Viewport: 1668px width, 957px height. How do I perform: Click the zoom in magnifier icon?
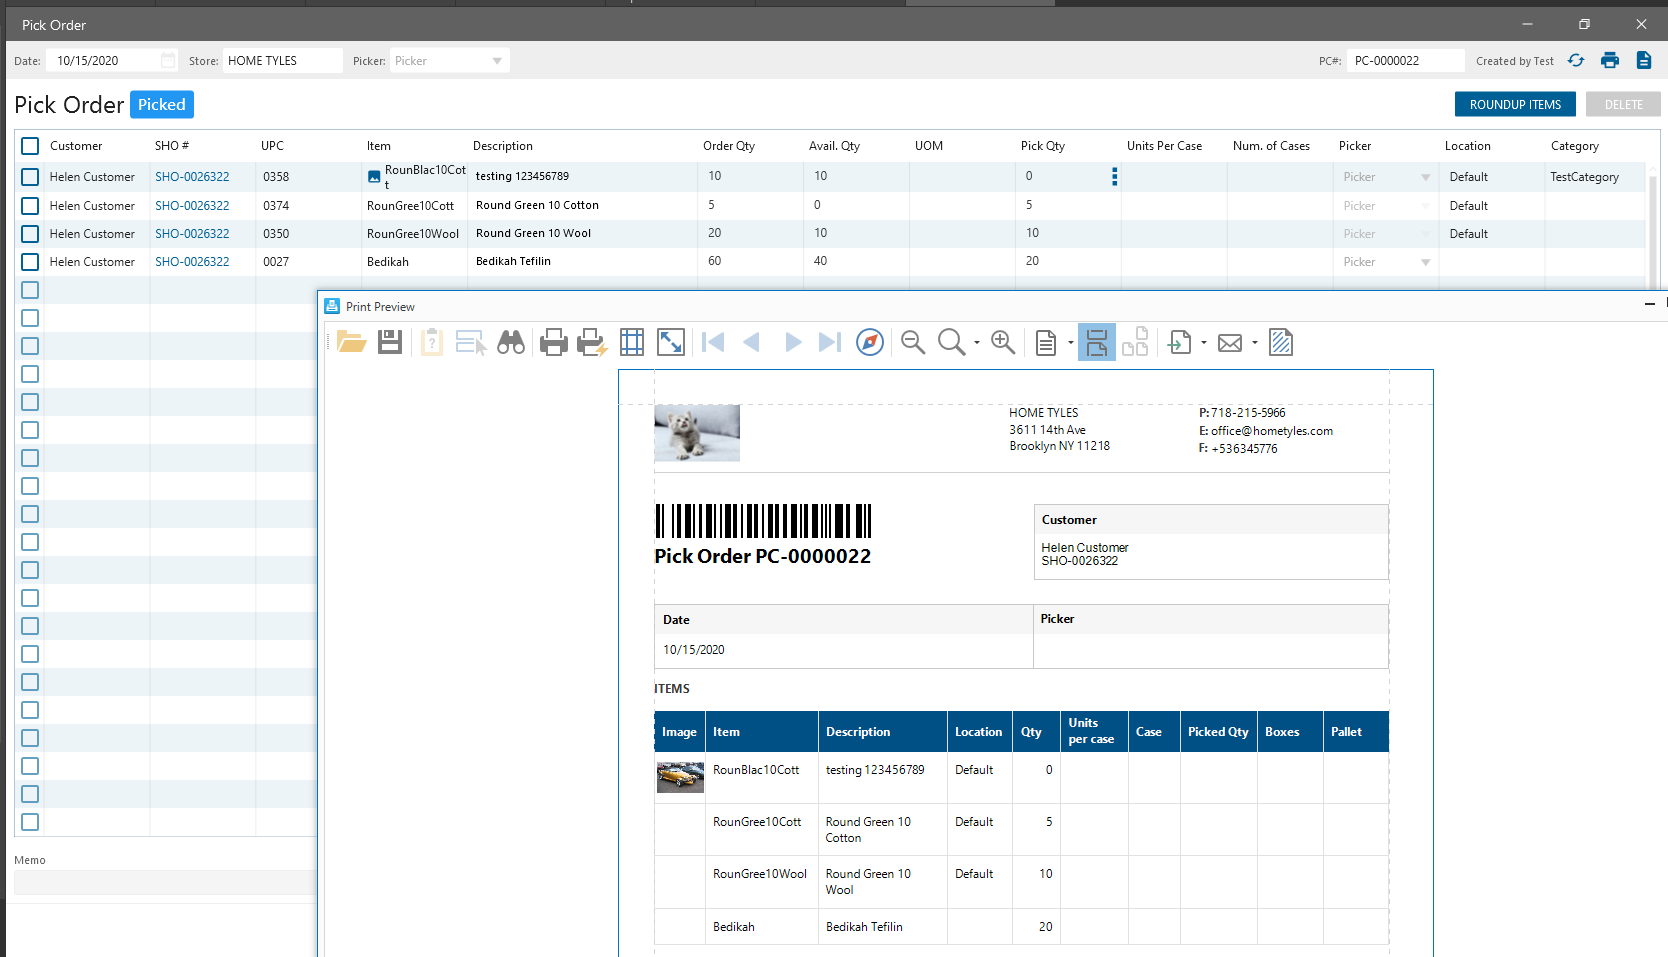pos(1002,343)
